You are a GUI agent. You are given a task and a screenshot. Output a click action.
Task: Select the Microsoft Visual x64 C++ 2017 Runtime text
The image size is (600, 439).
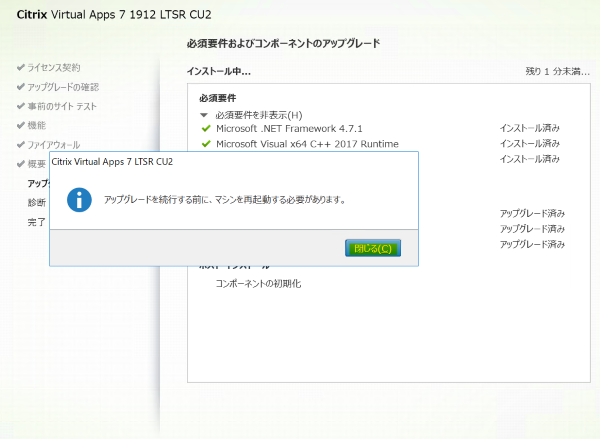(307, 144)
